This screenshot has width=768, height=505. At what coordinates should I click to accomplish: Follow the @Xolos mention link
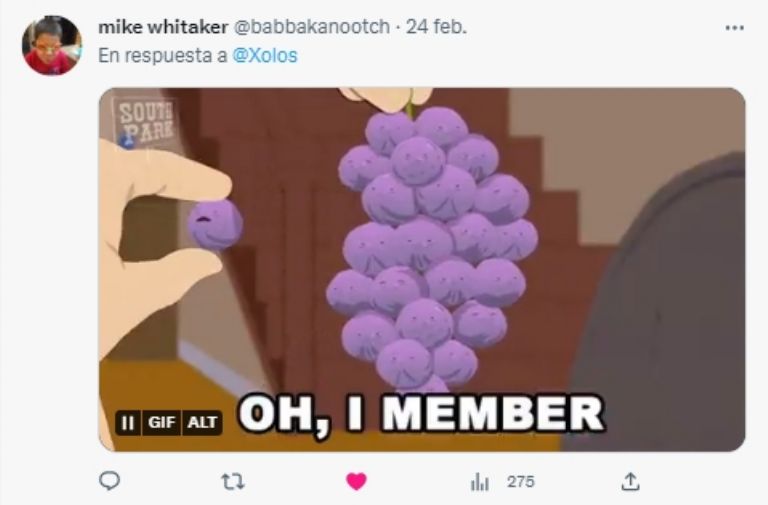[x=264, y=55]
